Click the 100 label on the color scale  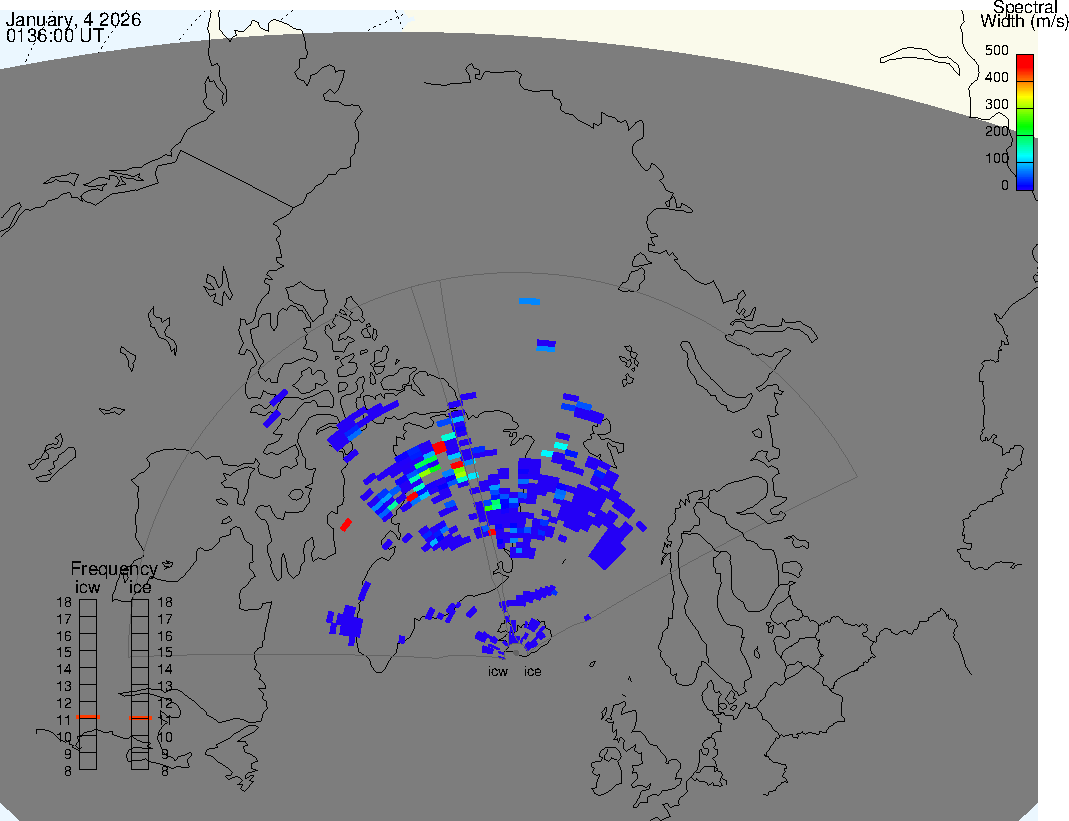tap(996, 158)
